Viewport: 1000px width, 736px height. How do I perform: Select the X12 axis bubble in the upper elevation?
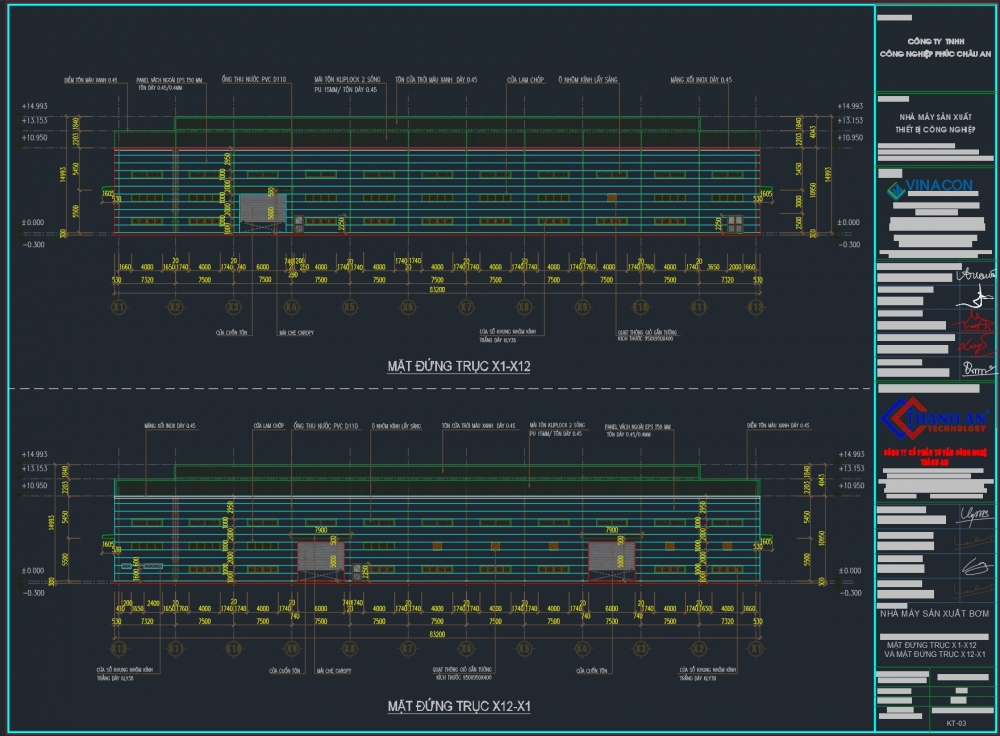[x=757, y=307]
